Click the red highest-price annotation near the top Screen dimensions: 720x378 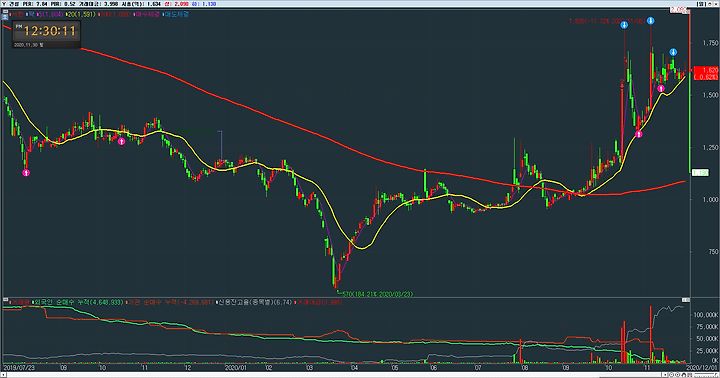608,21
